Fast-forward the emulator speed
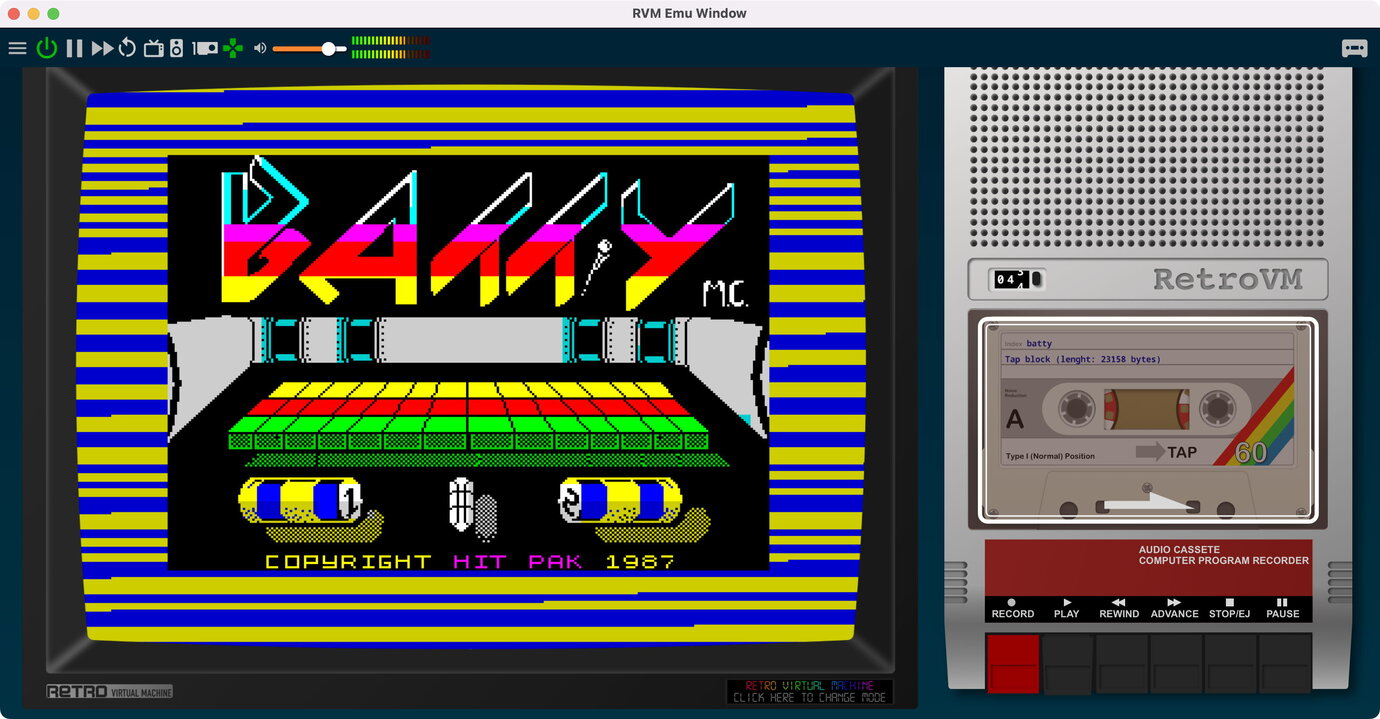1380x719 pixels. (x=101, y=47)
